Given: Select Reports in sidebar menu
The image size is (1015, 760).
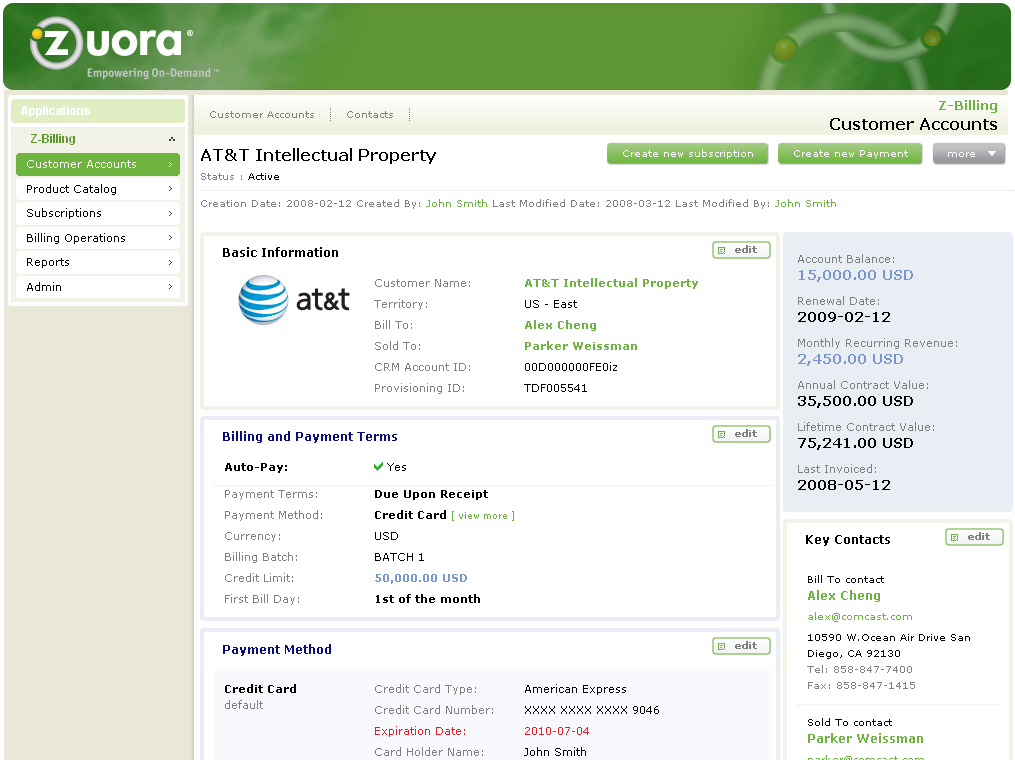Looking at the screenshot, I should pyautogui.click(x=98, y=262).
